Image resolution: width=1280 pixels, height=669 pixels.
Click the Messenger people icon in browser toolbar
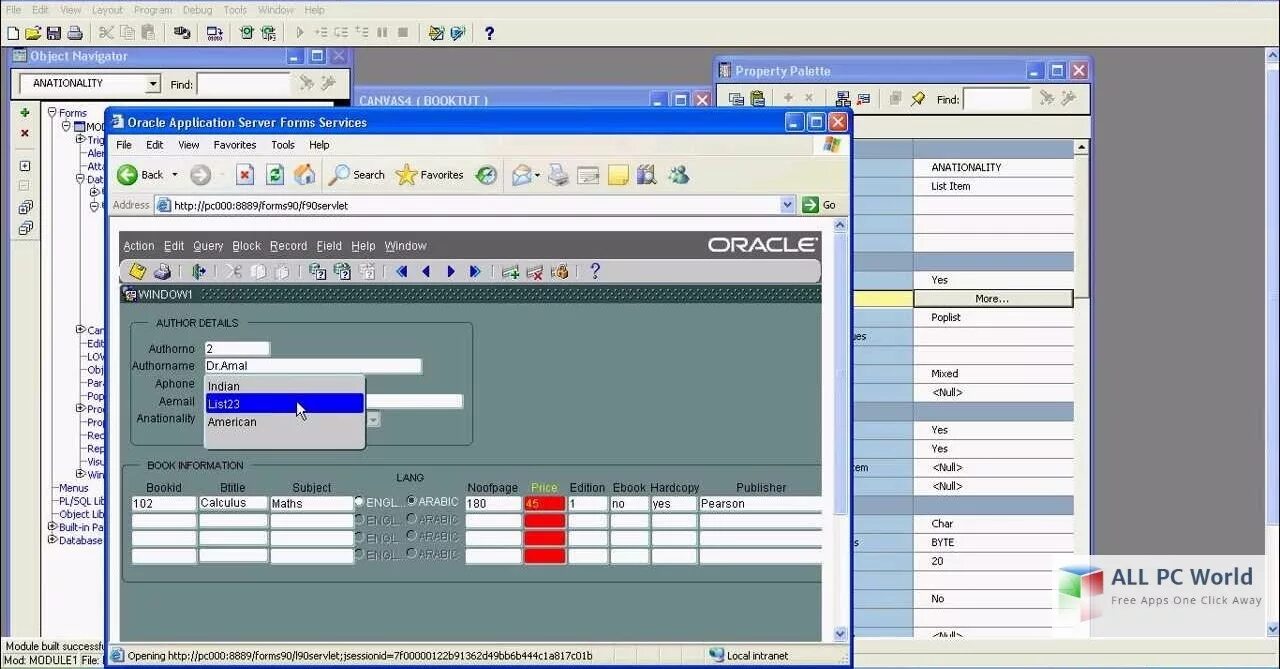click(679, 175)
